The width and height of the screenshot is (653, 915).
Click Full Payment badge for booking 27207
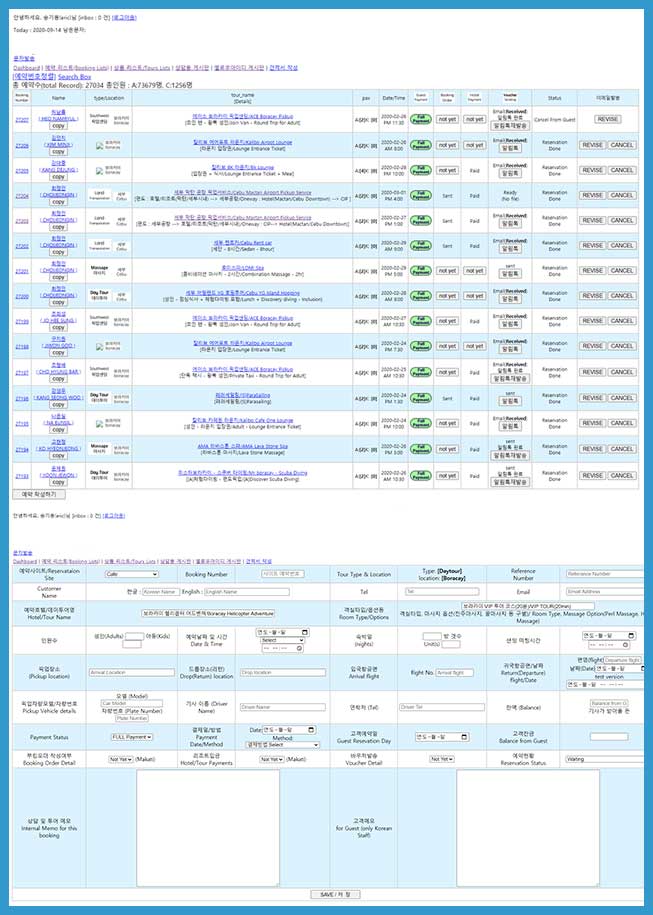[421, 119]
